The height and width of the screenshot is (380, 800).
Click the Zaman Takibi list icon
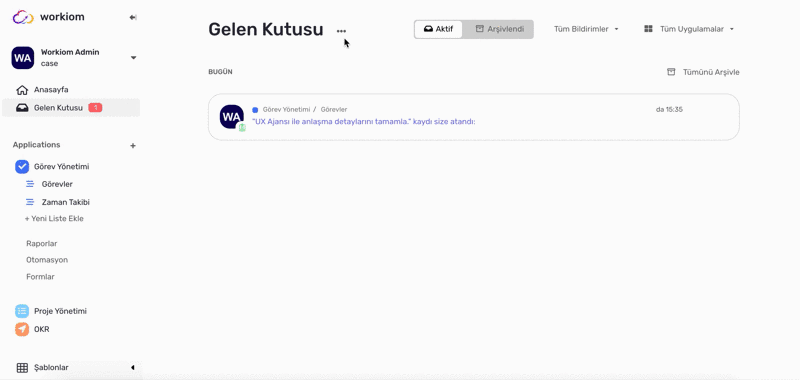[30, 202]
